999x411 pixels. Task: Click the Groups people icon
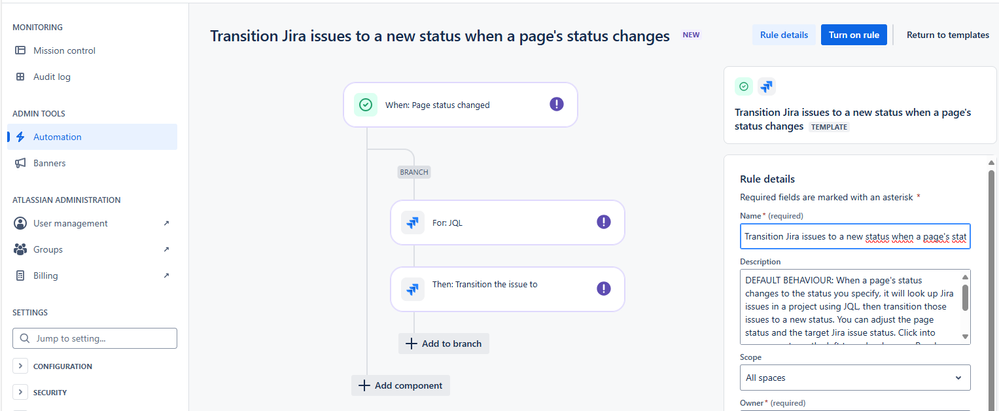(x=21, y=249)
